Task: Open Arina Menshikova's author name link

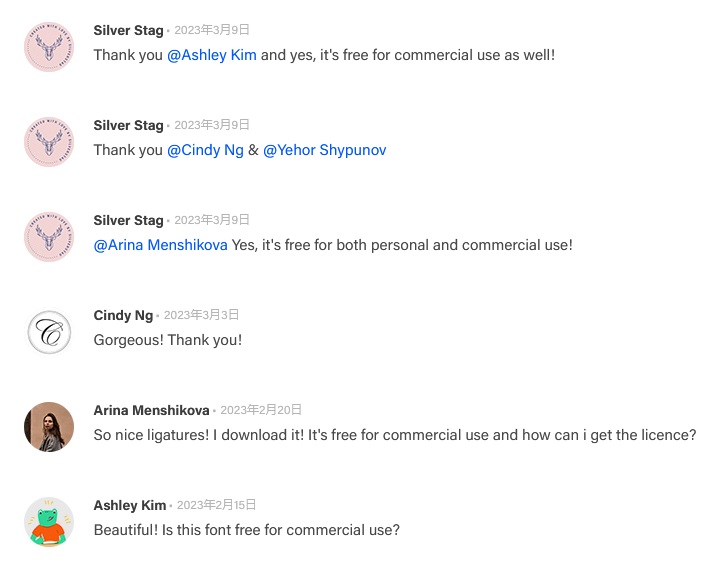Action: point(151,410)
